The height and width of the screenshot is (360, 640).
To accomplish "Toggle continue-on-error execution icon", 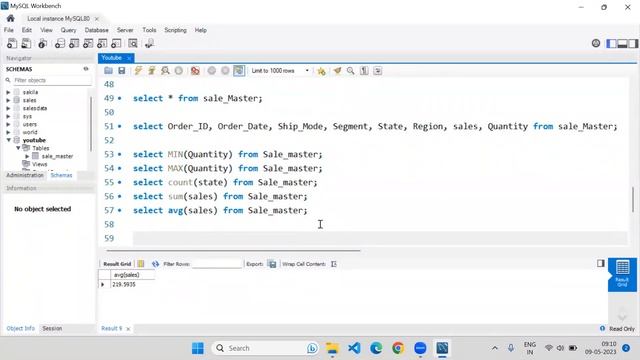I will [195, 71].
